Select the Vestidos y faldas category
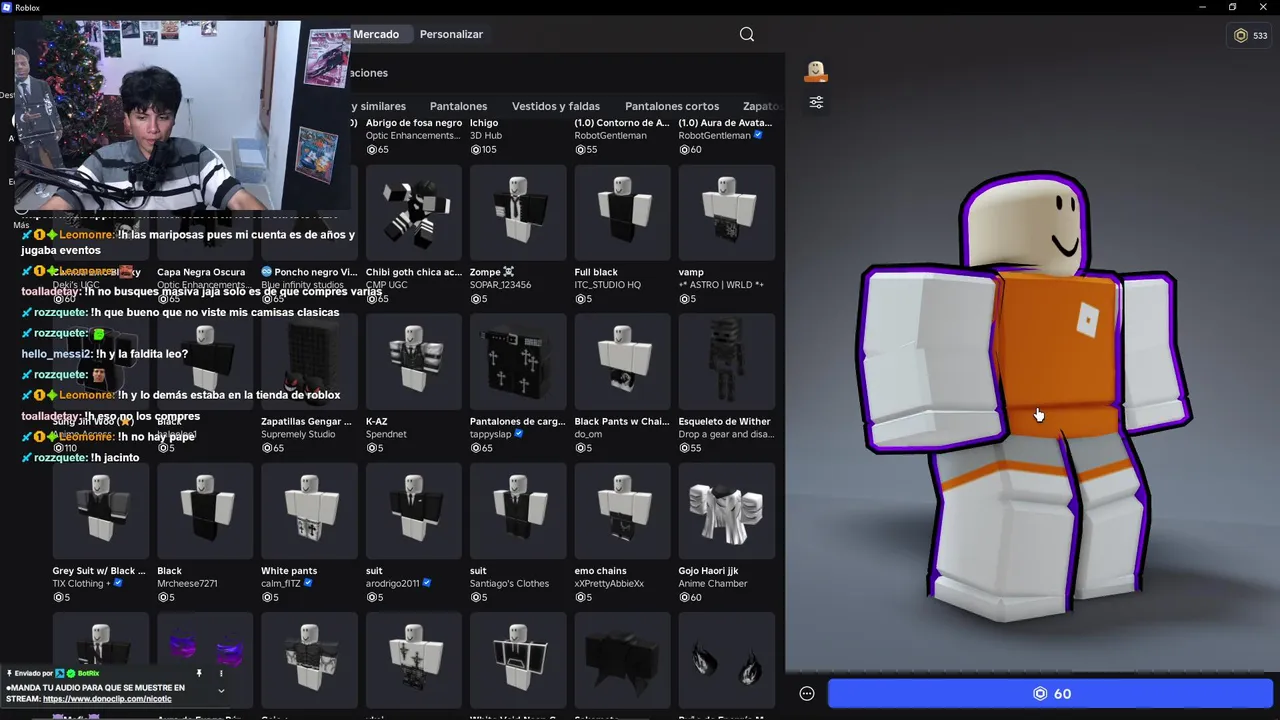 (556, 106)
